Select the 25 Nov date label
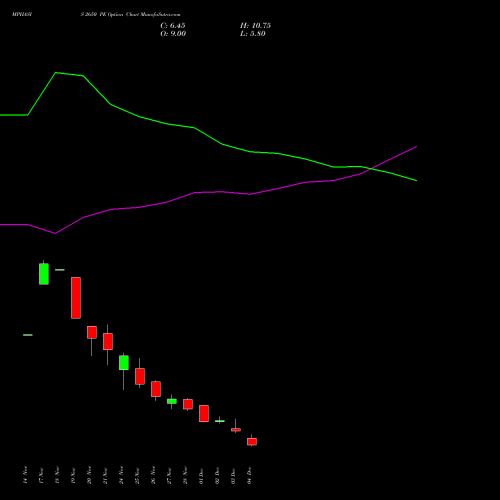 tap(137, 475)
